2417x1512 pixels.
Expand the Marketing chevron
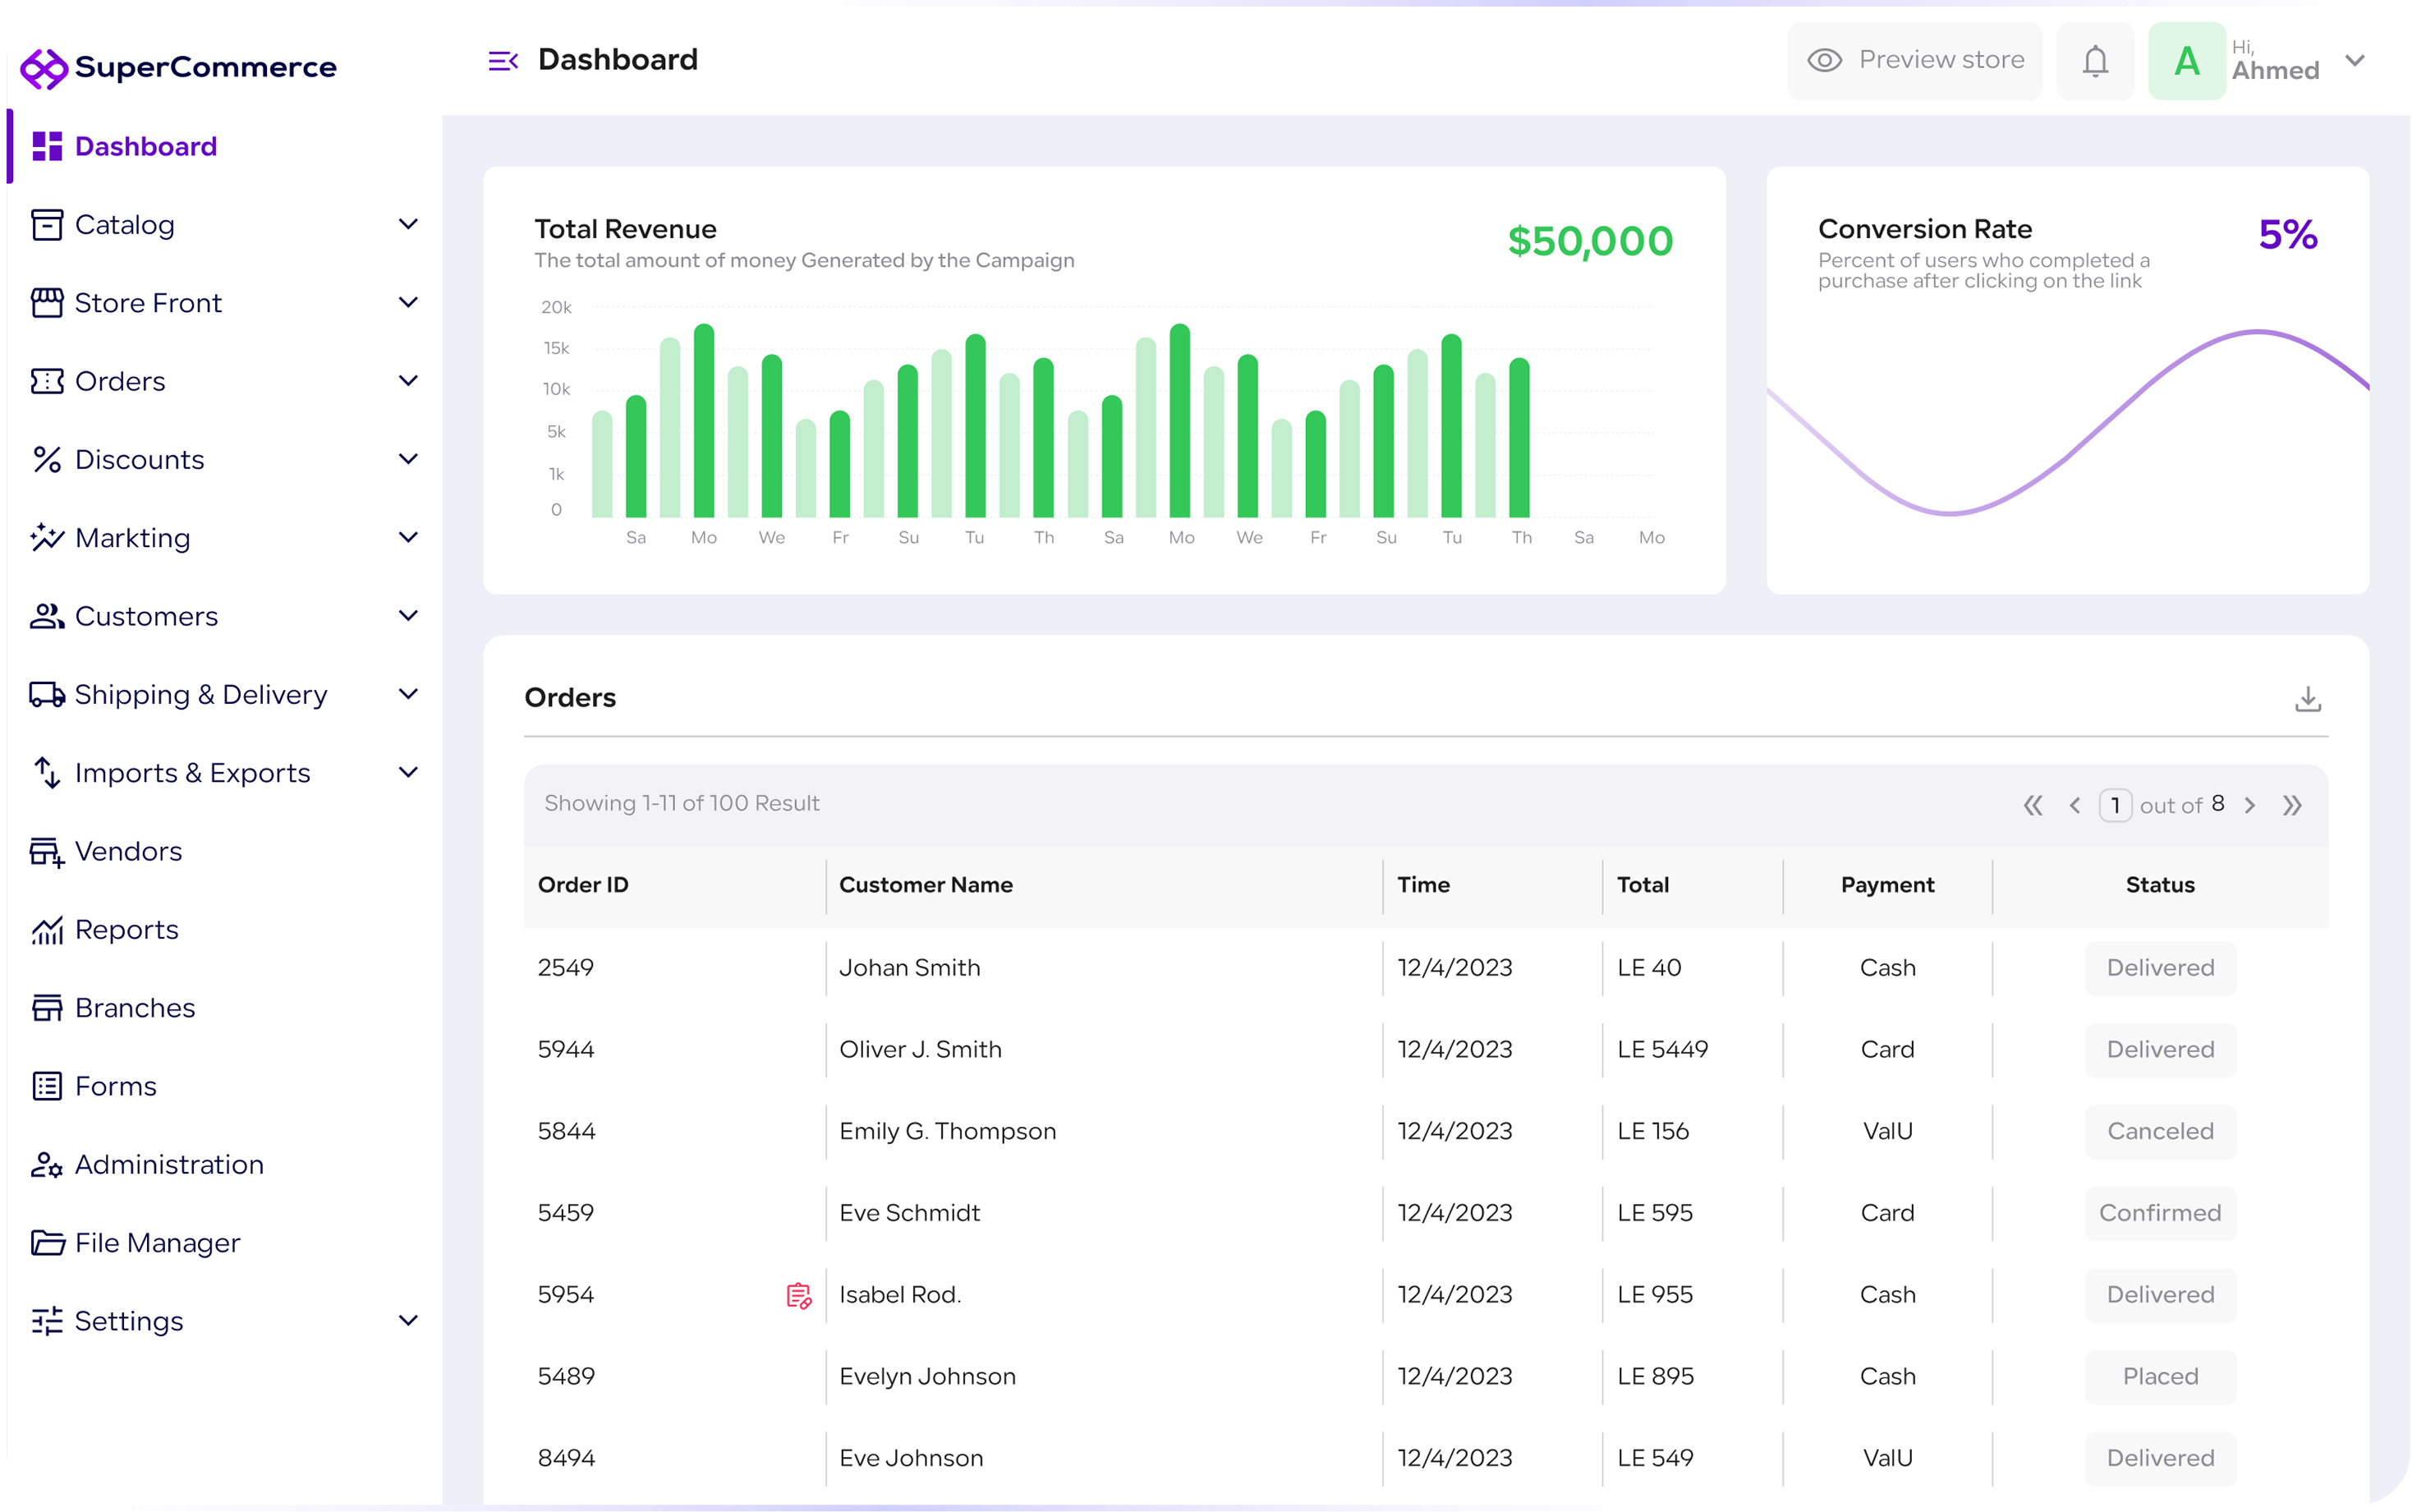[408, 537]
